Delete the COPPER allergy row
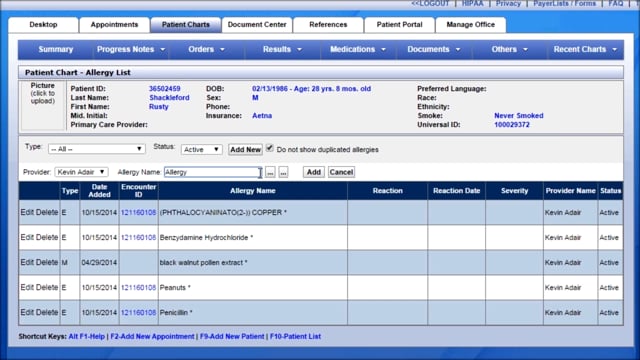The image size is (640, 360). (47, 212)
